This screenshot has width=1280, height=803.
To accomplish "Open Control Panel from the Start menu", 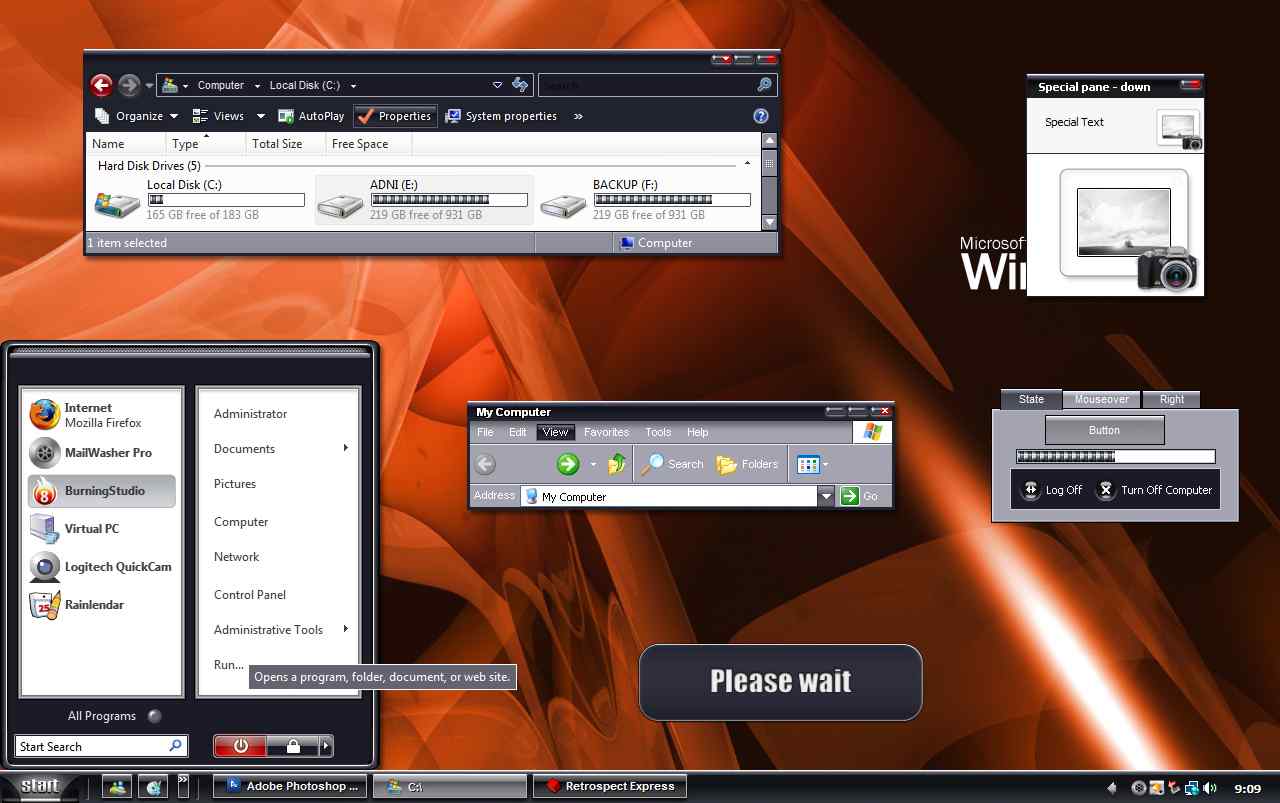I will [x=250, y=594].
